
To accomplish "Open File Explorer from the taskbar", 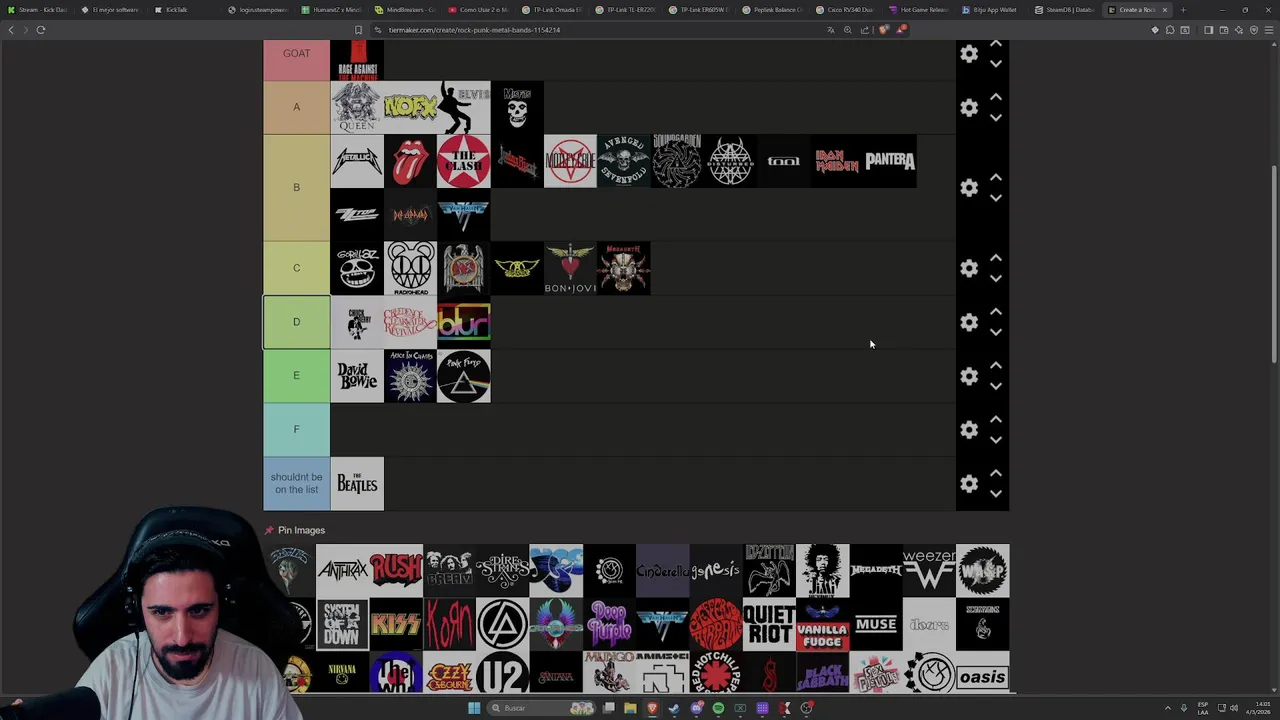I will click(x=630, y=708).
